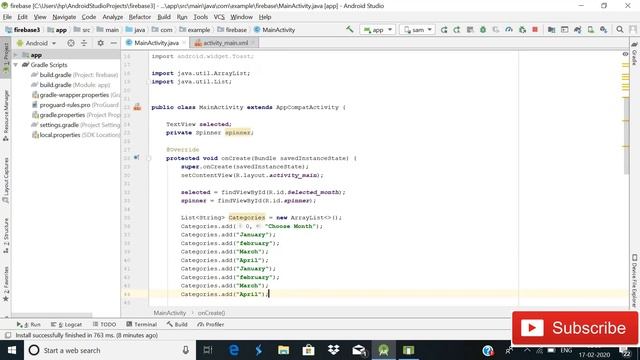Click the Collapse All icon in Project panel
The image size is (640, 360).
[84, 43]
